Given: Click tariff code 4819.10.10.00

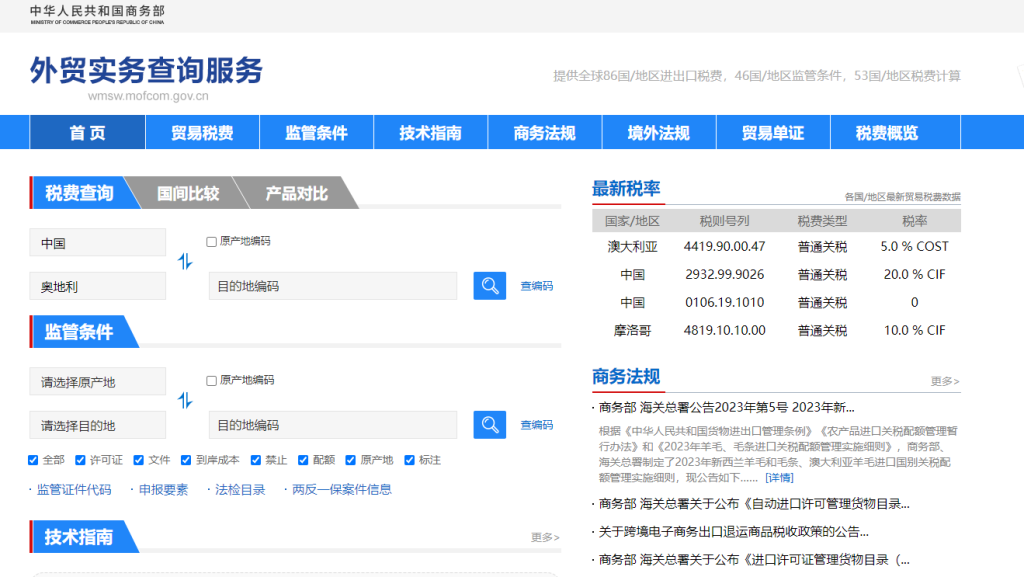Looking at the screenshot, I should pyautogui.click(x=724, y=331).
